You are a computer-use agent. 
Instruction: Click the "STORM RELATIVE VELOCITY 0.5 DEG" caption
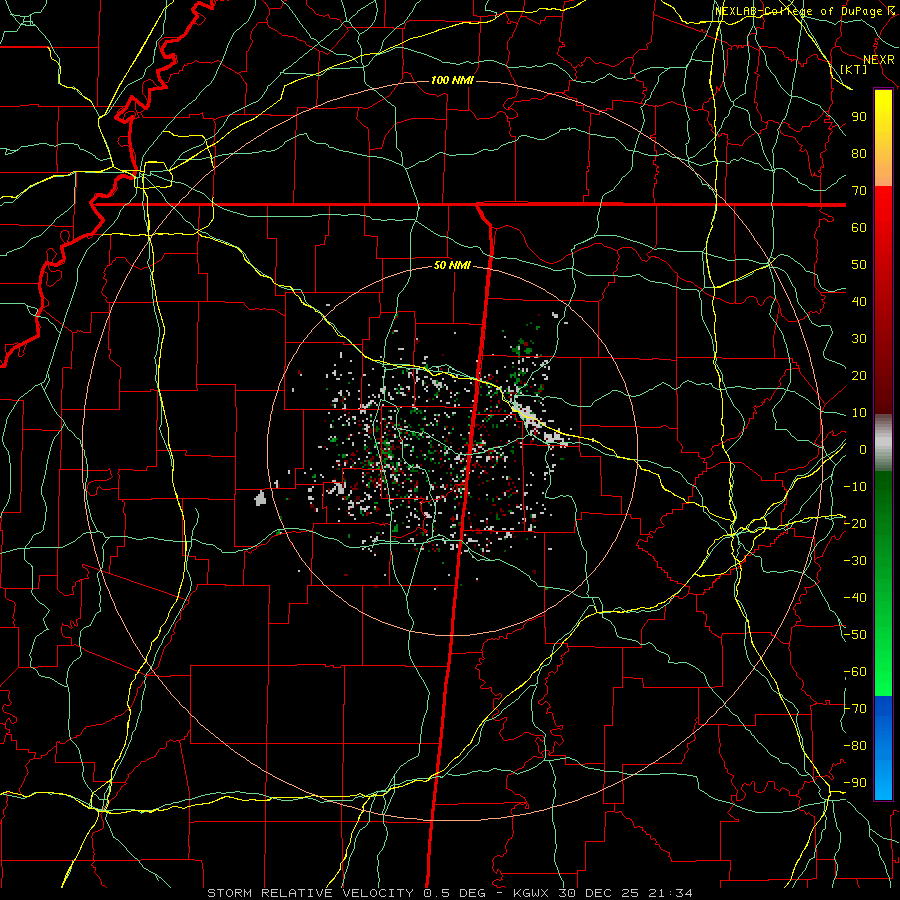(346, 893)
